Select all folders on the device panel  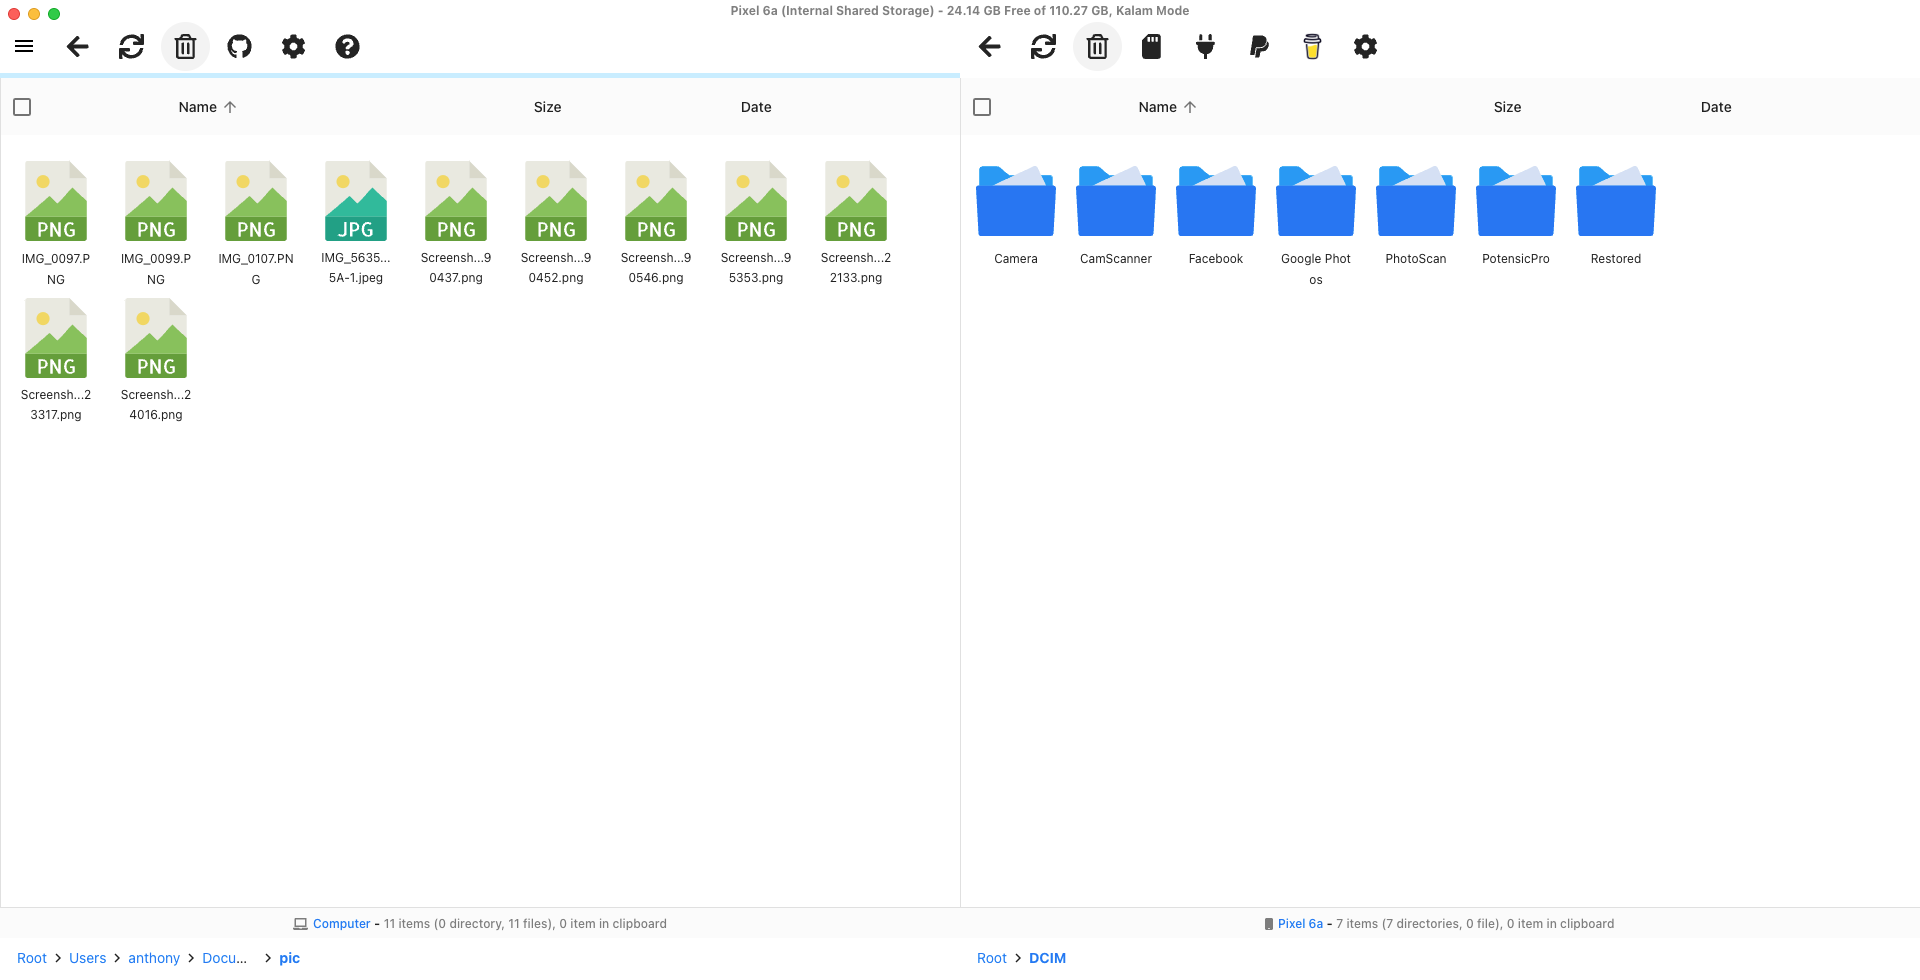(981, 106)
